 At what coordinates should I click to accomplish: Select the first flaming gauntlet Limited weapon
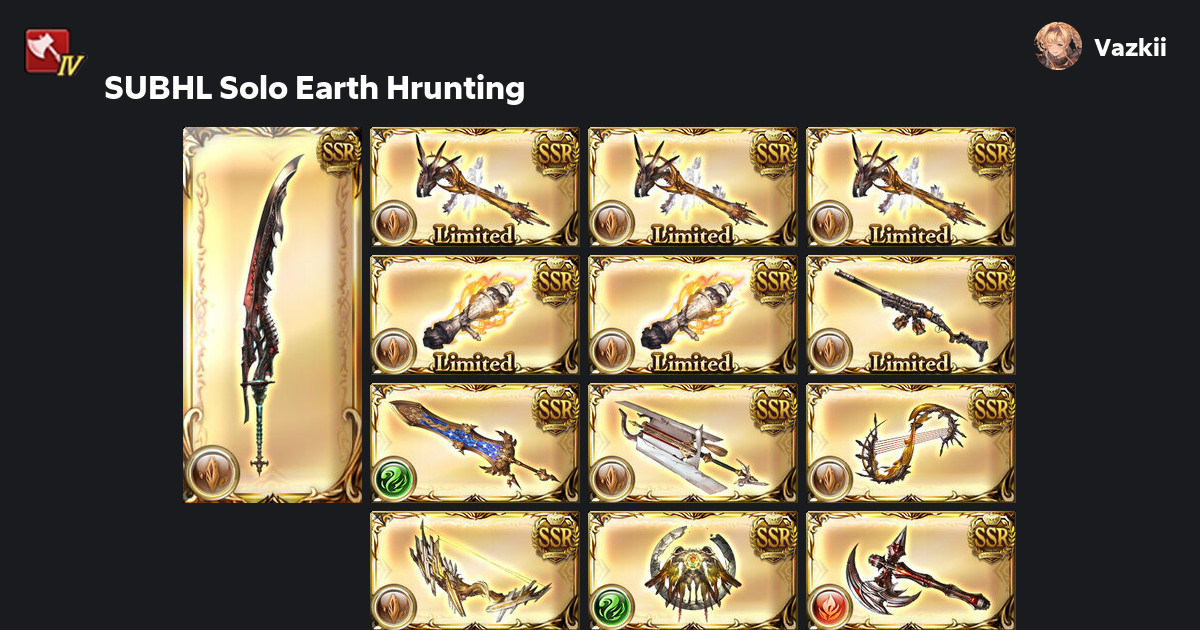pyautogui.click(x=475, y=315)
